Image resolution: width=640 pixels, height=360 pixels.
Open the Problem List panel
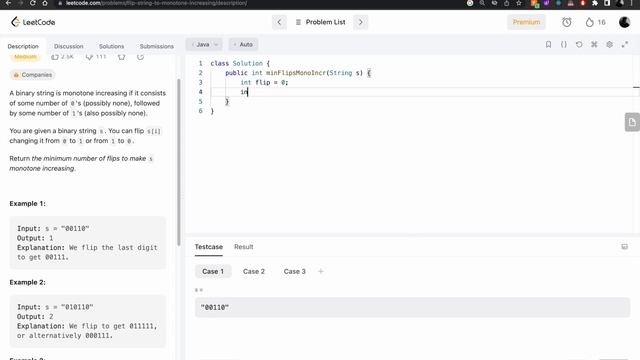(x=320, y=22)
